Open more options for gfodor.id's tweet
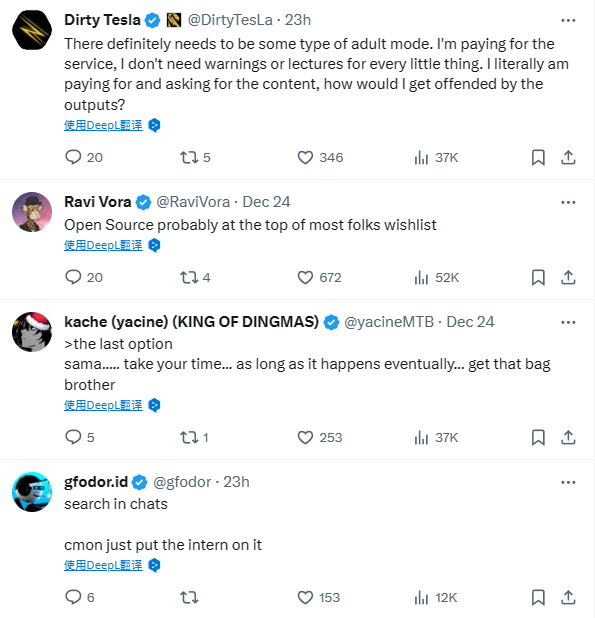This screenshot has width=595, height=618. pos(568,482)
